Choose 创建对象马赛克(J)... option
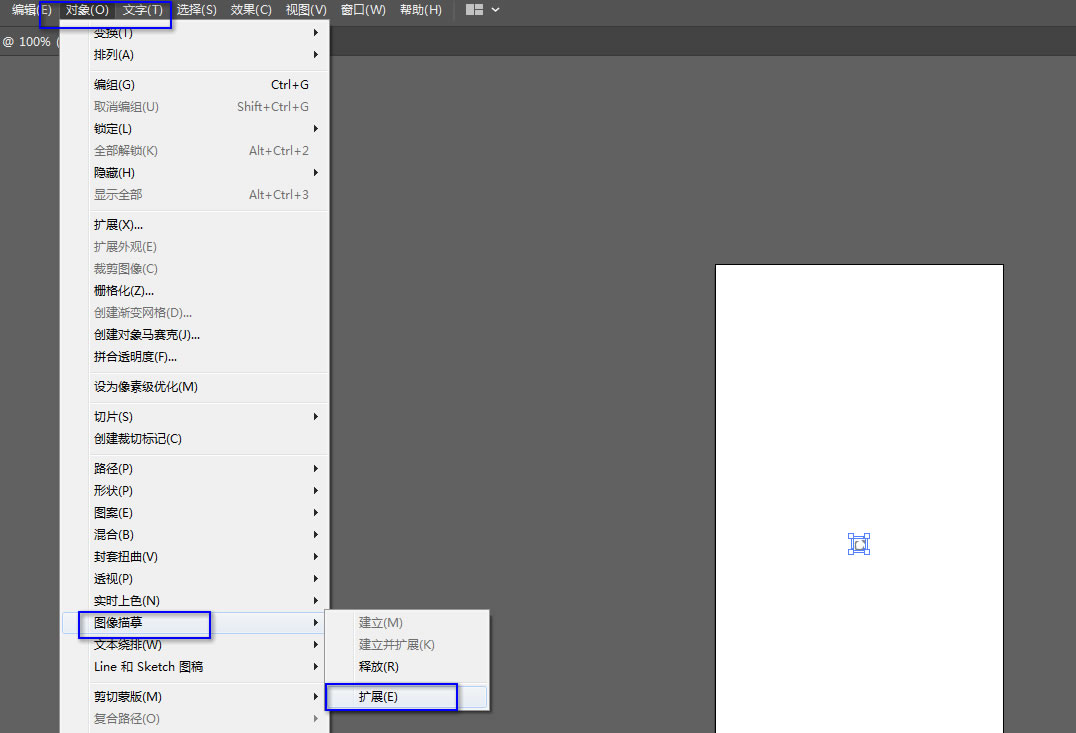 (147, 335)
